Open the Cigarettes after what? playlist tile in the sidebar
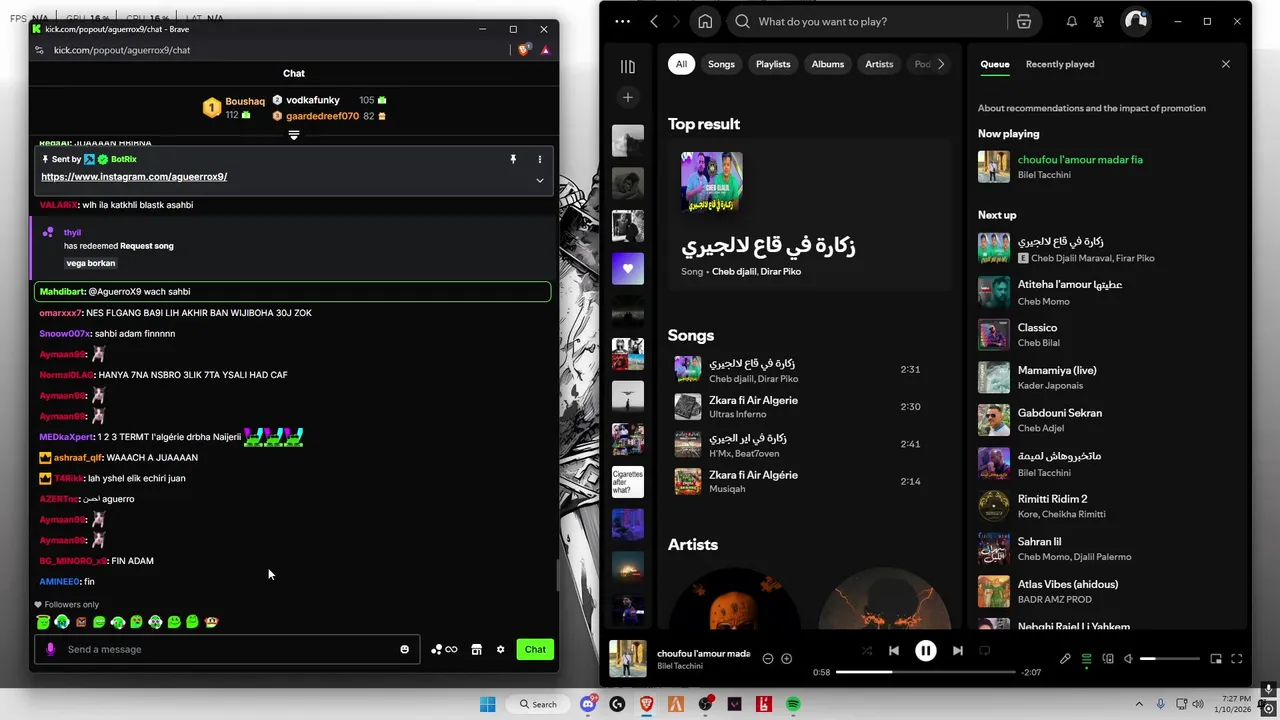The image size is (1280, 720). click(628, 482)
